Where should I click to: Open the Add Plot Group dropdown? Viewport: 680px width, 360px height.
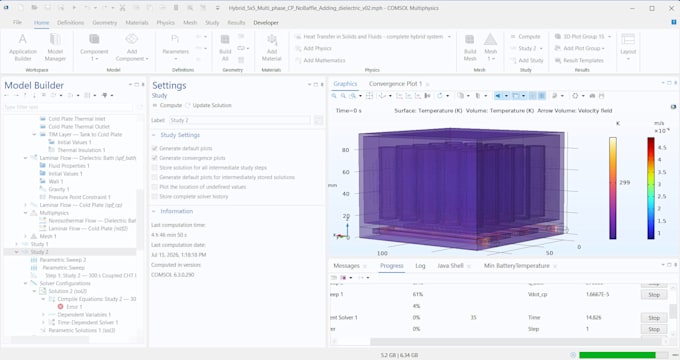[x=603, y=48]
